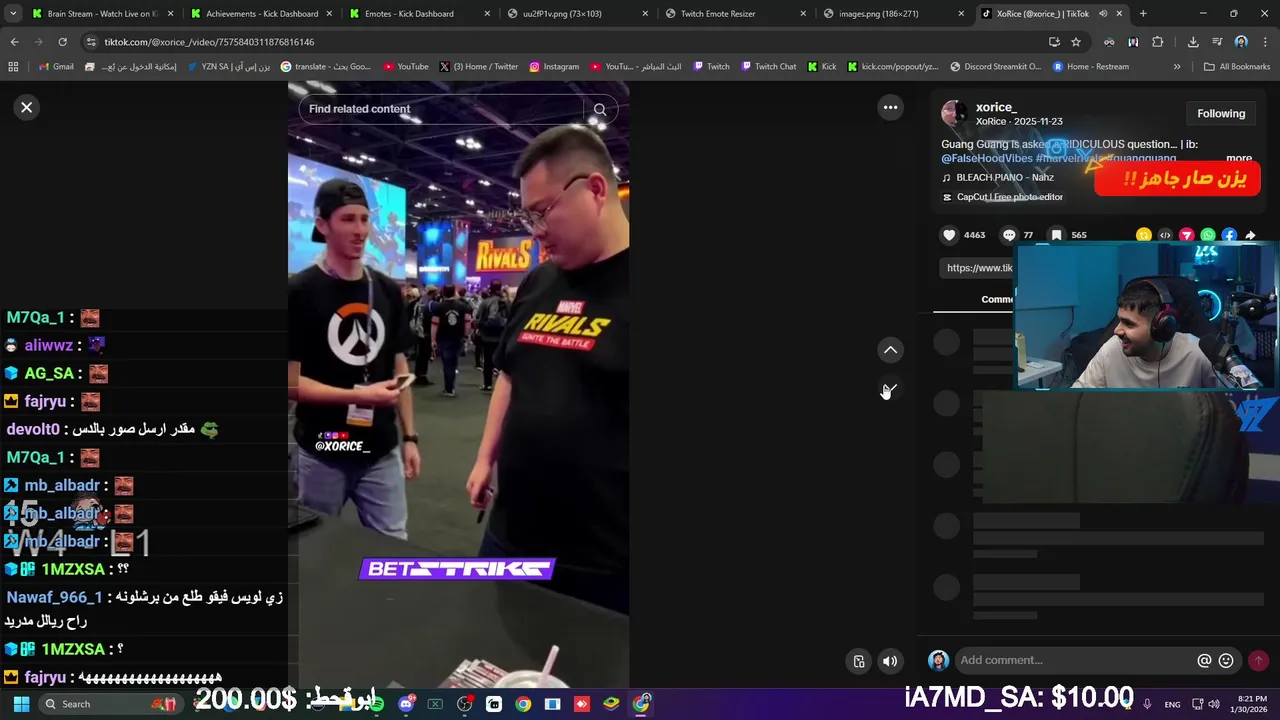
Task: Open emoji picker in comment box
Action: click(x=1226, y=660)
